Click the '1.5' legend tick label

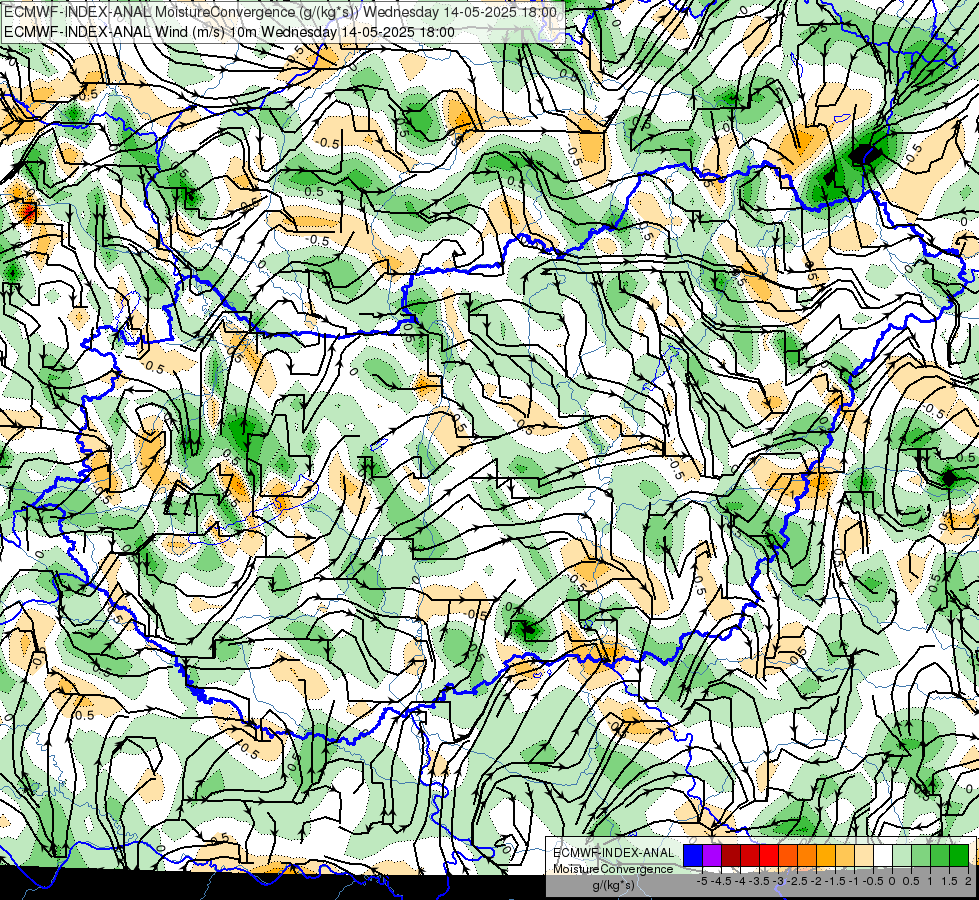tap(948, 881)
